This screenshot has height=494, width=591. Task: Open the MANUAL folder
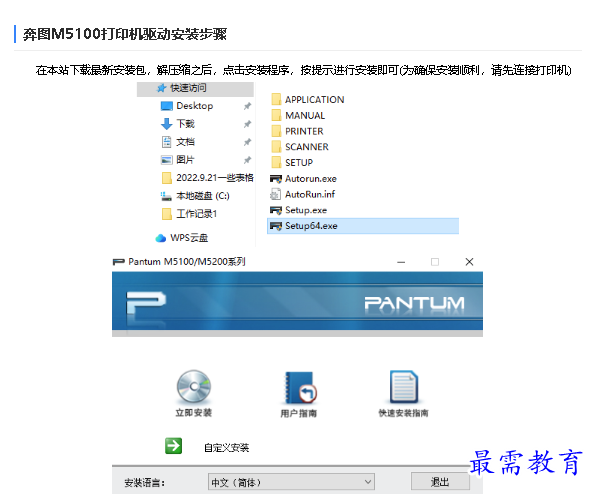click(305, 116)
